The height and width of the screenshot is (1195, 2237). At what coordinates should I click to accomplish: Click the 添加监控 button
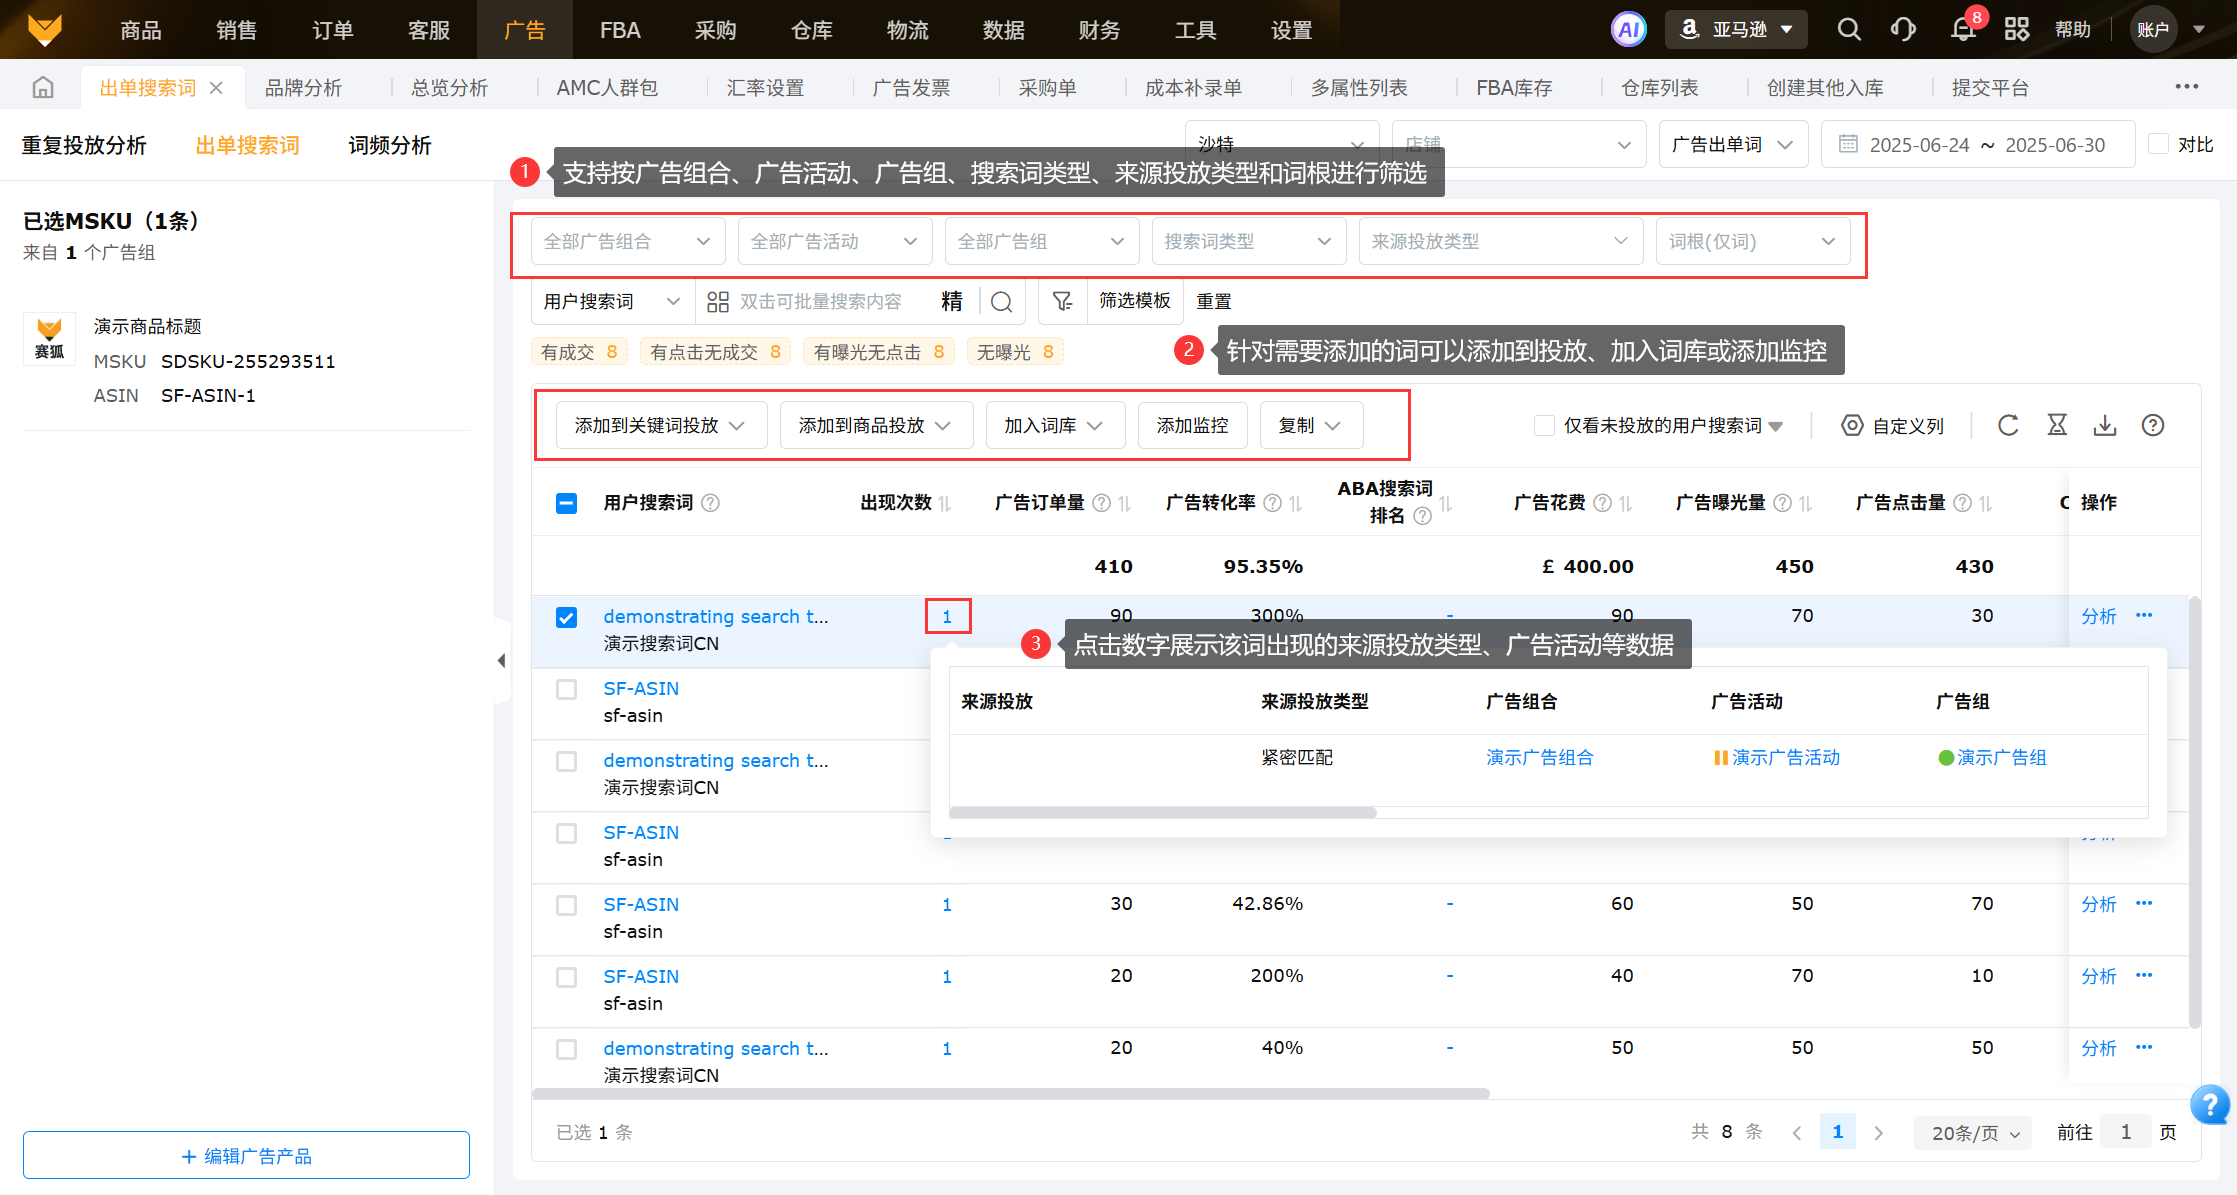[1192, 426]
